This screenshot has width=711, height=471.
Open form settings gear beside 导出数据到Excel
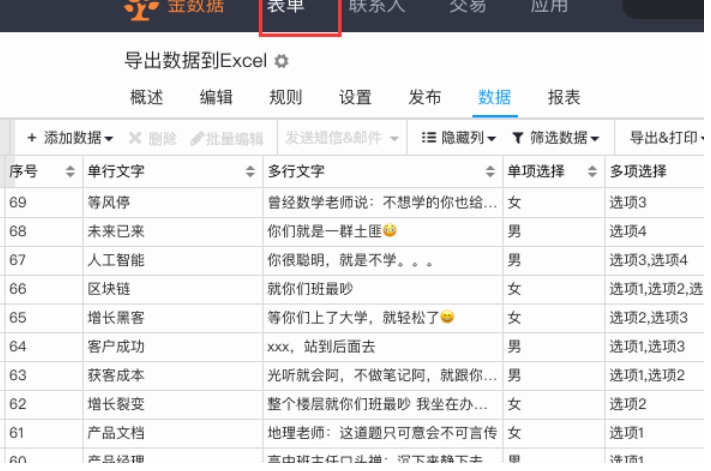282,61
